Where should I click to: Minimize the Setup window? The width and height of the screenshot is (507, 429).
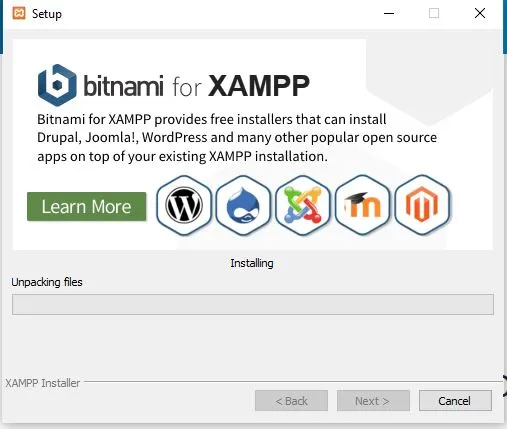389,13
